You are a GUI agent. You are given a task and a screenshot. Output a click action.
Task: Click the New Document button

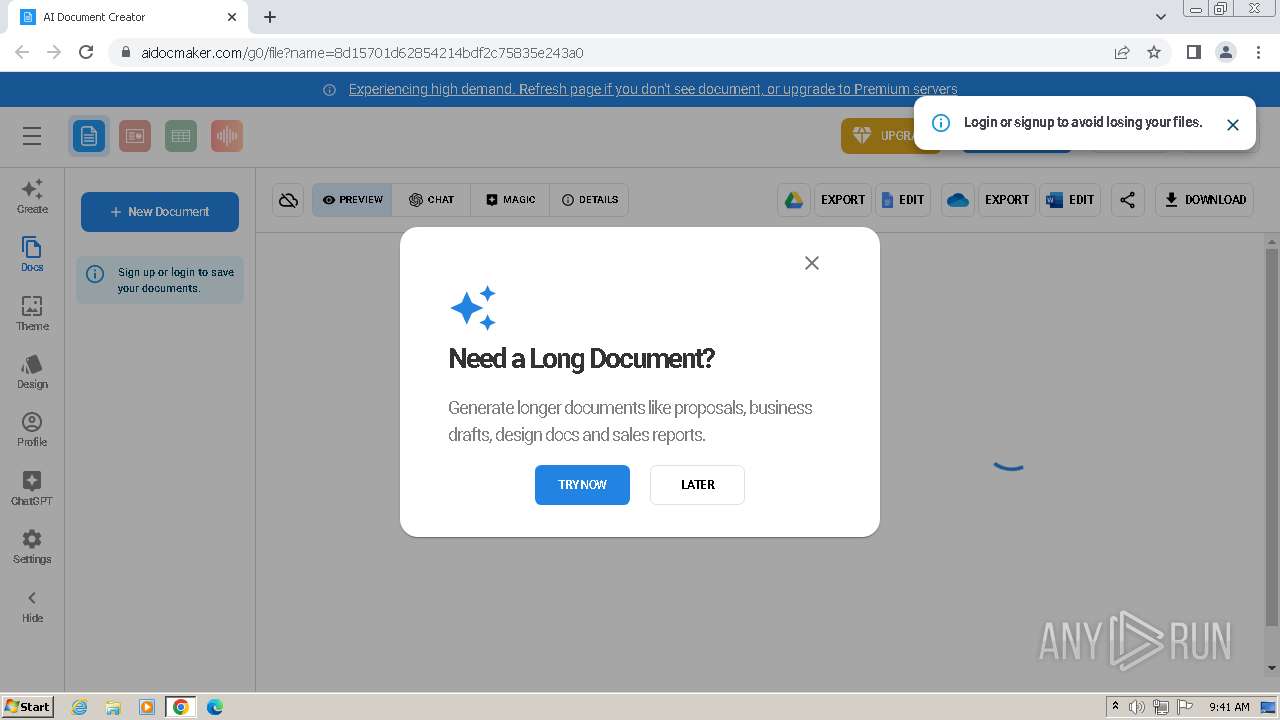(160, 212)
